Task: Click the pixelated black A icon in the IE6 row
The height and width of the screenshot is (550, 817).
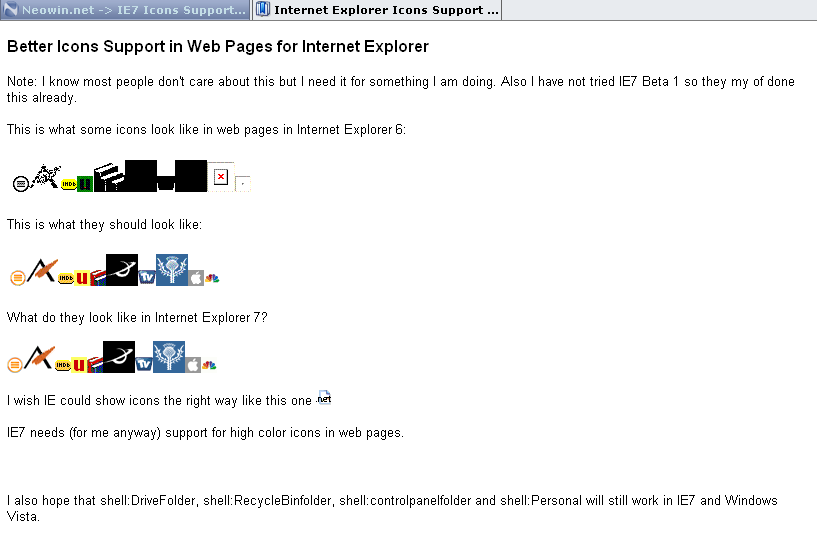Action: point(45,177)
